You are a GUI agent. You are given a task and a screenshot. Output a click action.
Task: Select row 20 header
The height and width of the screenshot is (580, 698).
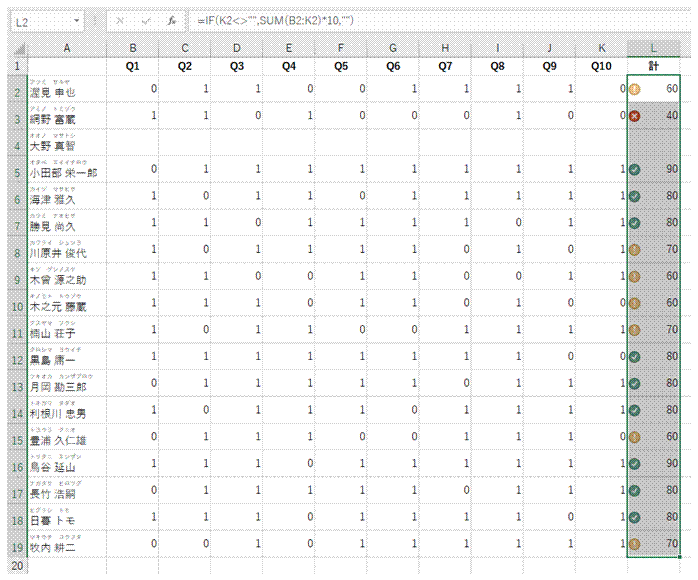[17, 566]
